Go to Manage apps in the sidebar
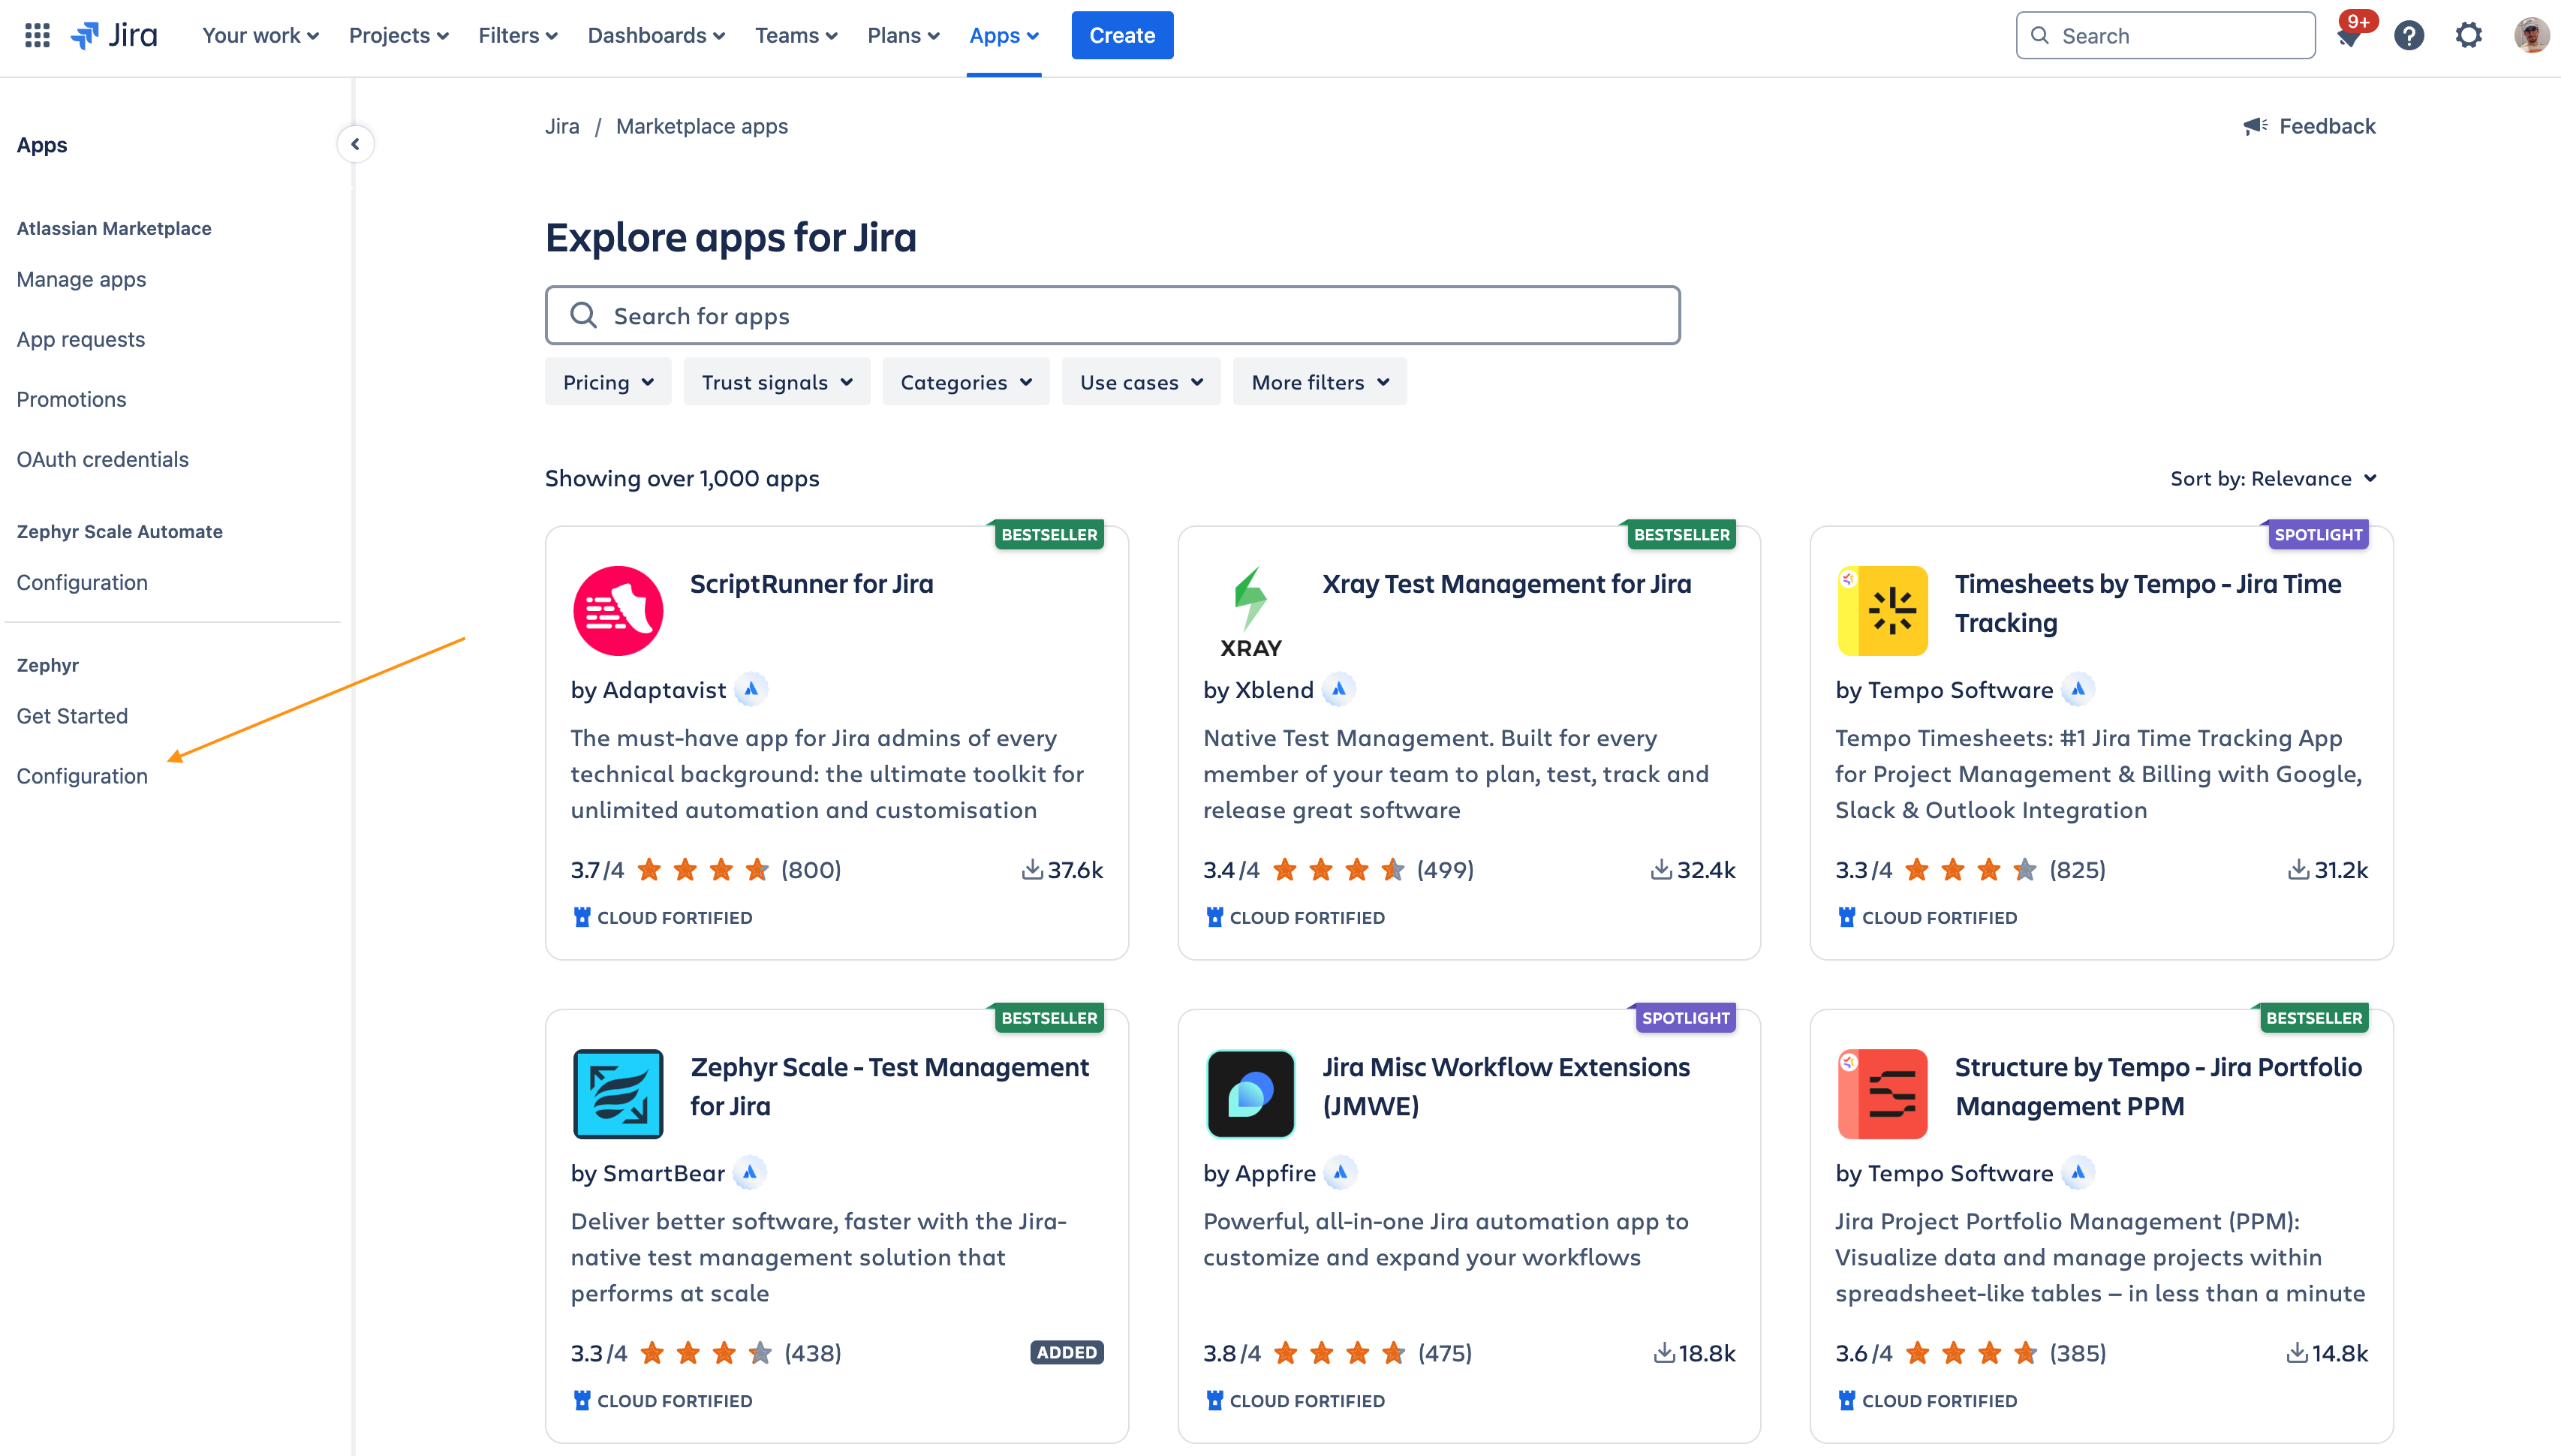The width and height of the screenshot is (2561, 1456). coord(81,279)
